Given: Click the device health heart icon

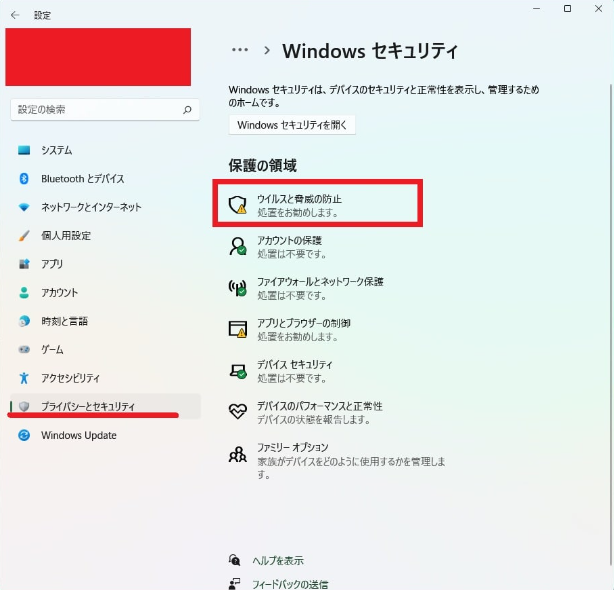Looking at the screenshot, I should (x=238, y=411).
